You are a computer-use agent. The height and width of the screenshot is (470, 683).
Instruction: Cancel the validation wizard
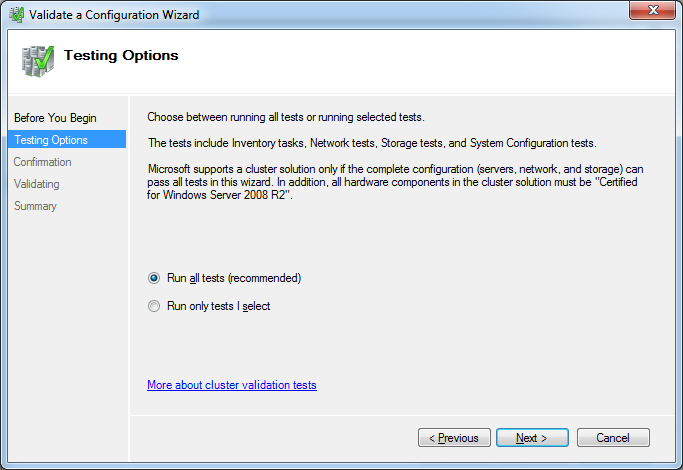pos(613,437)
